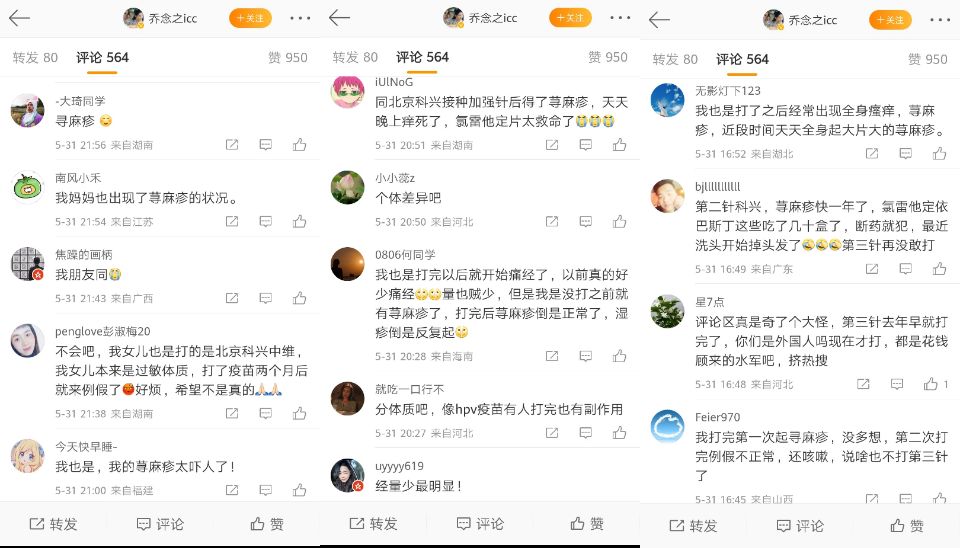Open profile picture of penglove彭淑梅20
960x548 pixels.
(28, 340)
